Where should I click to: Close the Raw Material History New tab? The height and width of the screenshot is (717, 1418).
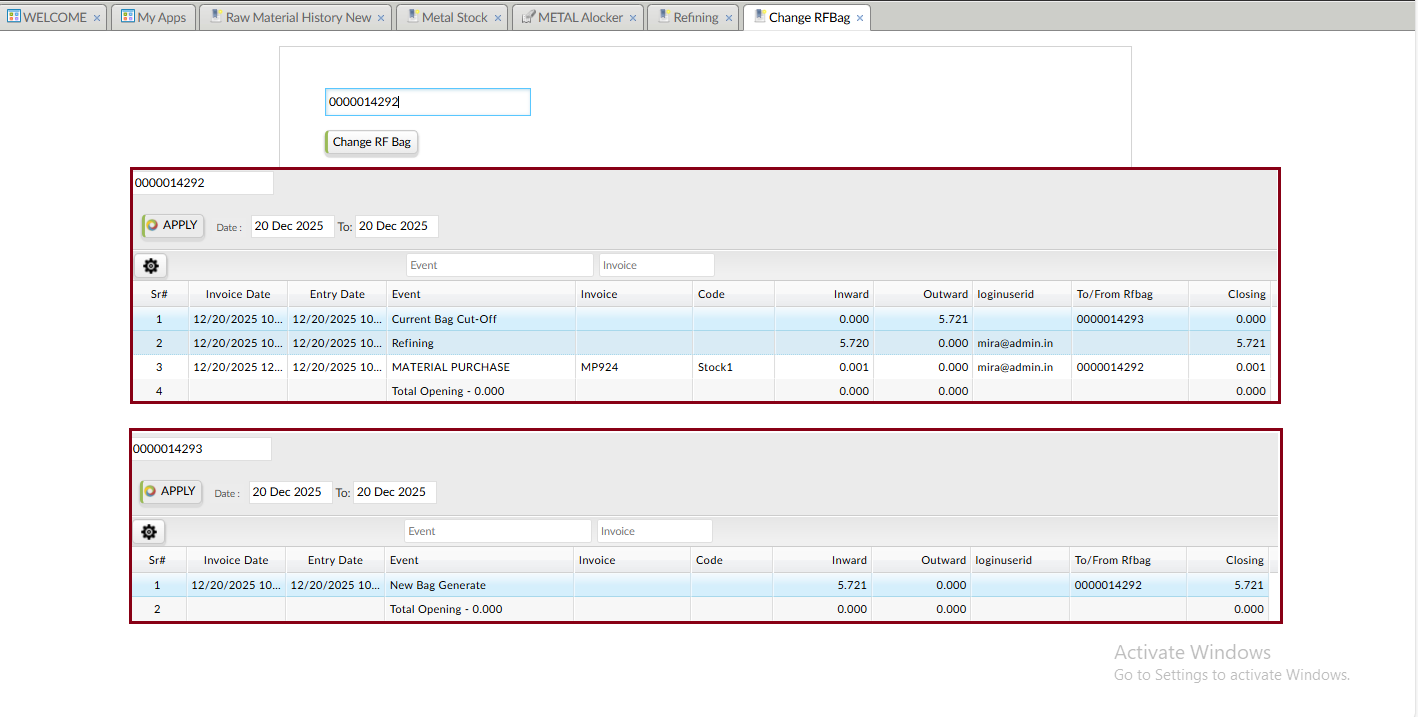tap(381, 18)
